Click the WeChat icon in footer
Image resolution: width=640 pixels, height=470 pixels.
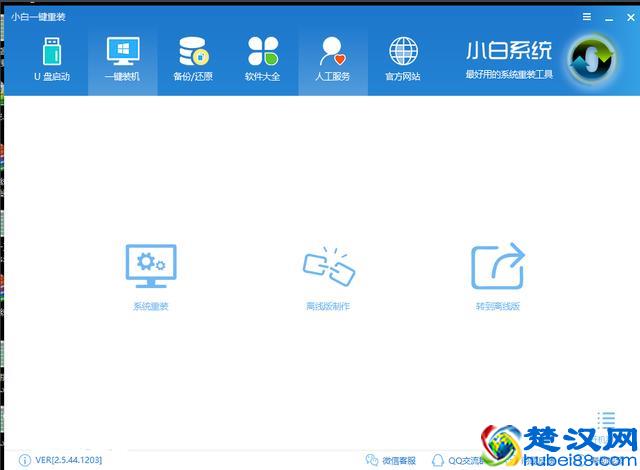click(372, 460)
